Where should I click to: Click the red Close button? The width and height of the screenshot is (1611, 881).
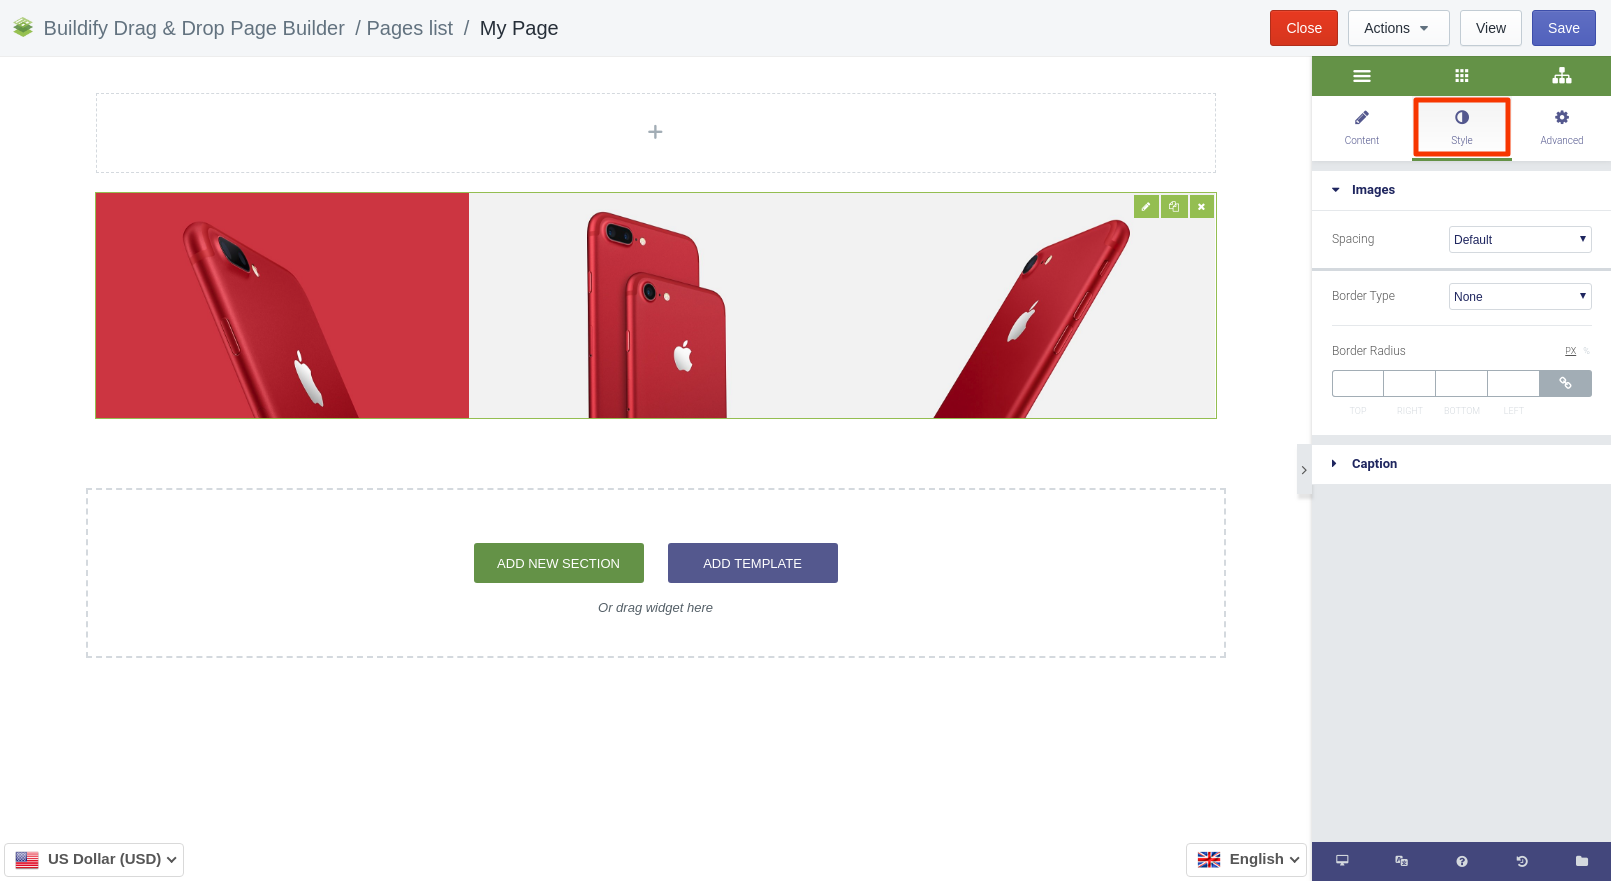(x=1304, y=28)
